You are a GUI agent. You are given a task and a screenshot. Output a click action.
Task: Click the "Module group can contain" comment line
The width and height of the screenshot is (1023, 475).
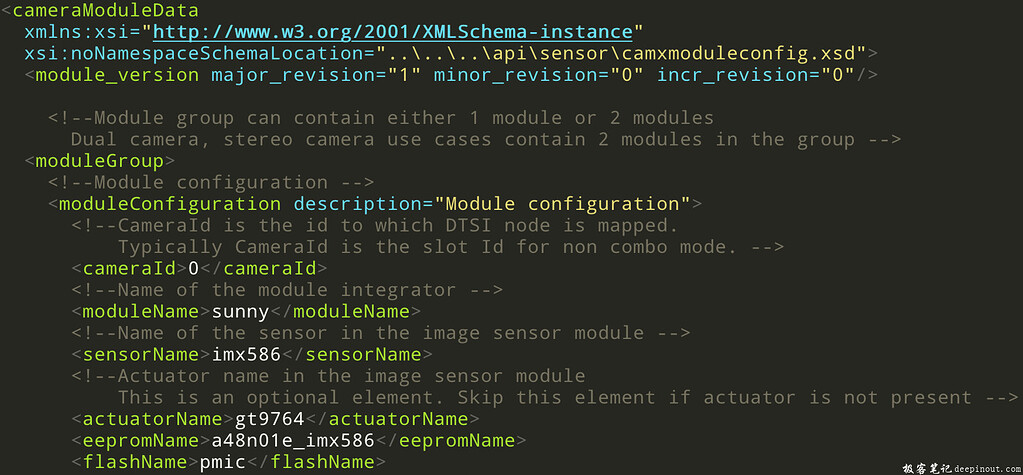380,118
